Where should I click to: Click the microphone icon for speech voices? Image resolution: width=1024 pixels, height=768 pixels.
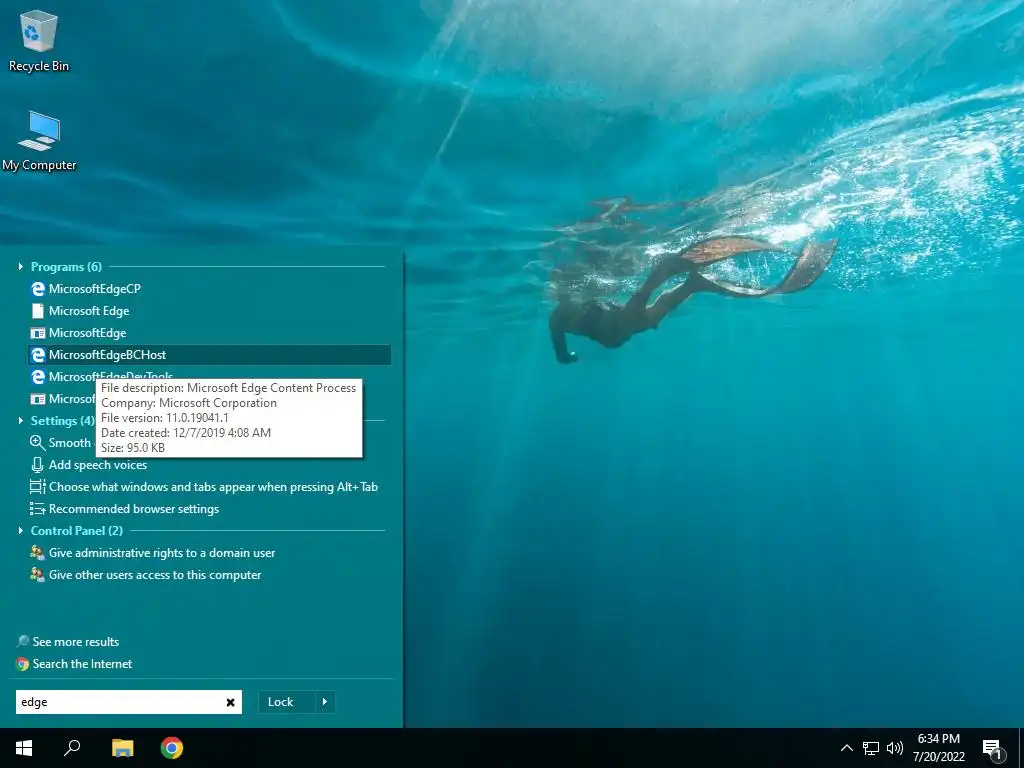[38, 465]
